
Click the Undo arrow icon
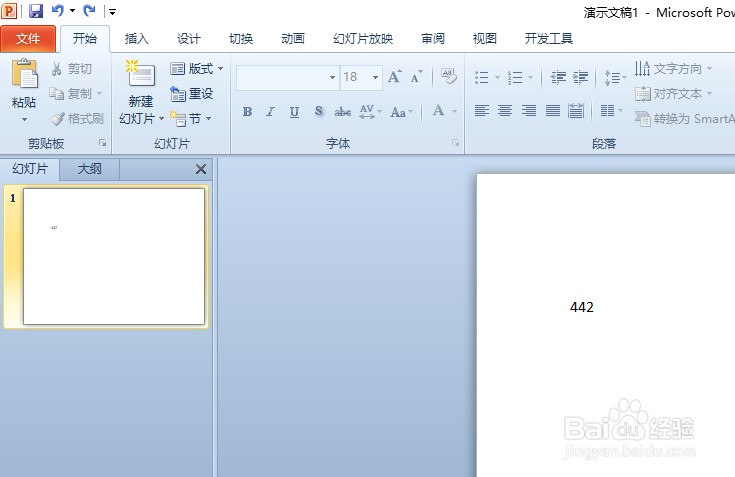(x=58, y=10)
